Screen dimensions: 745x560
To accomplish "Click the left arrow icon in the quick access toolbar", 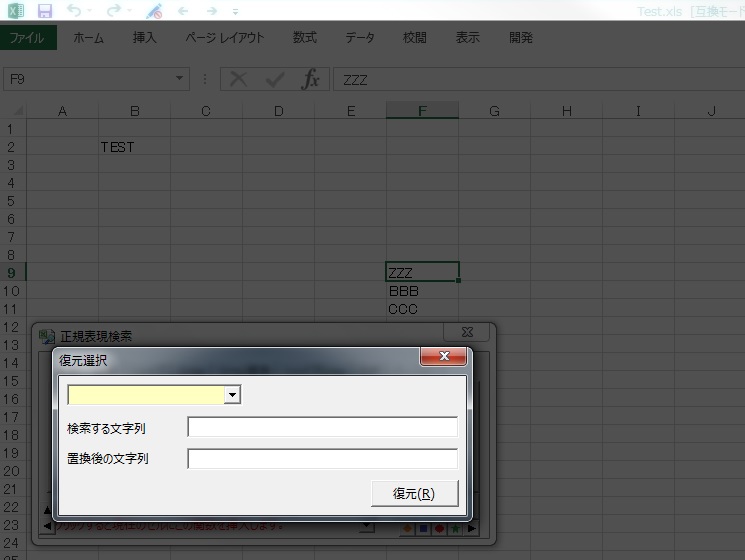I will coord(182,11).
